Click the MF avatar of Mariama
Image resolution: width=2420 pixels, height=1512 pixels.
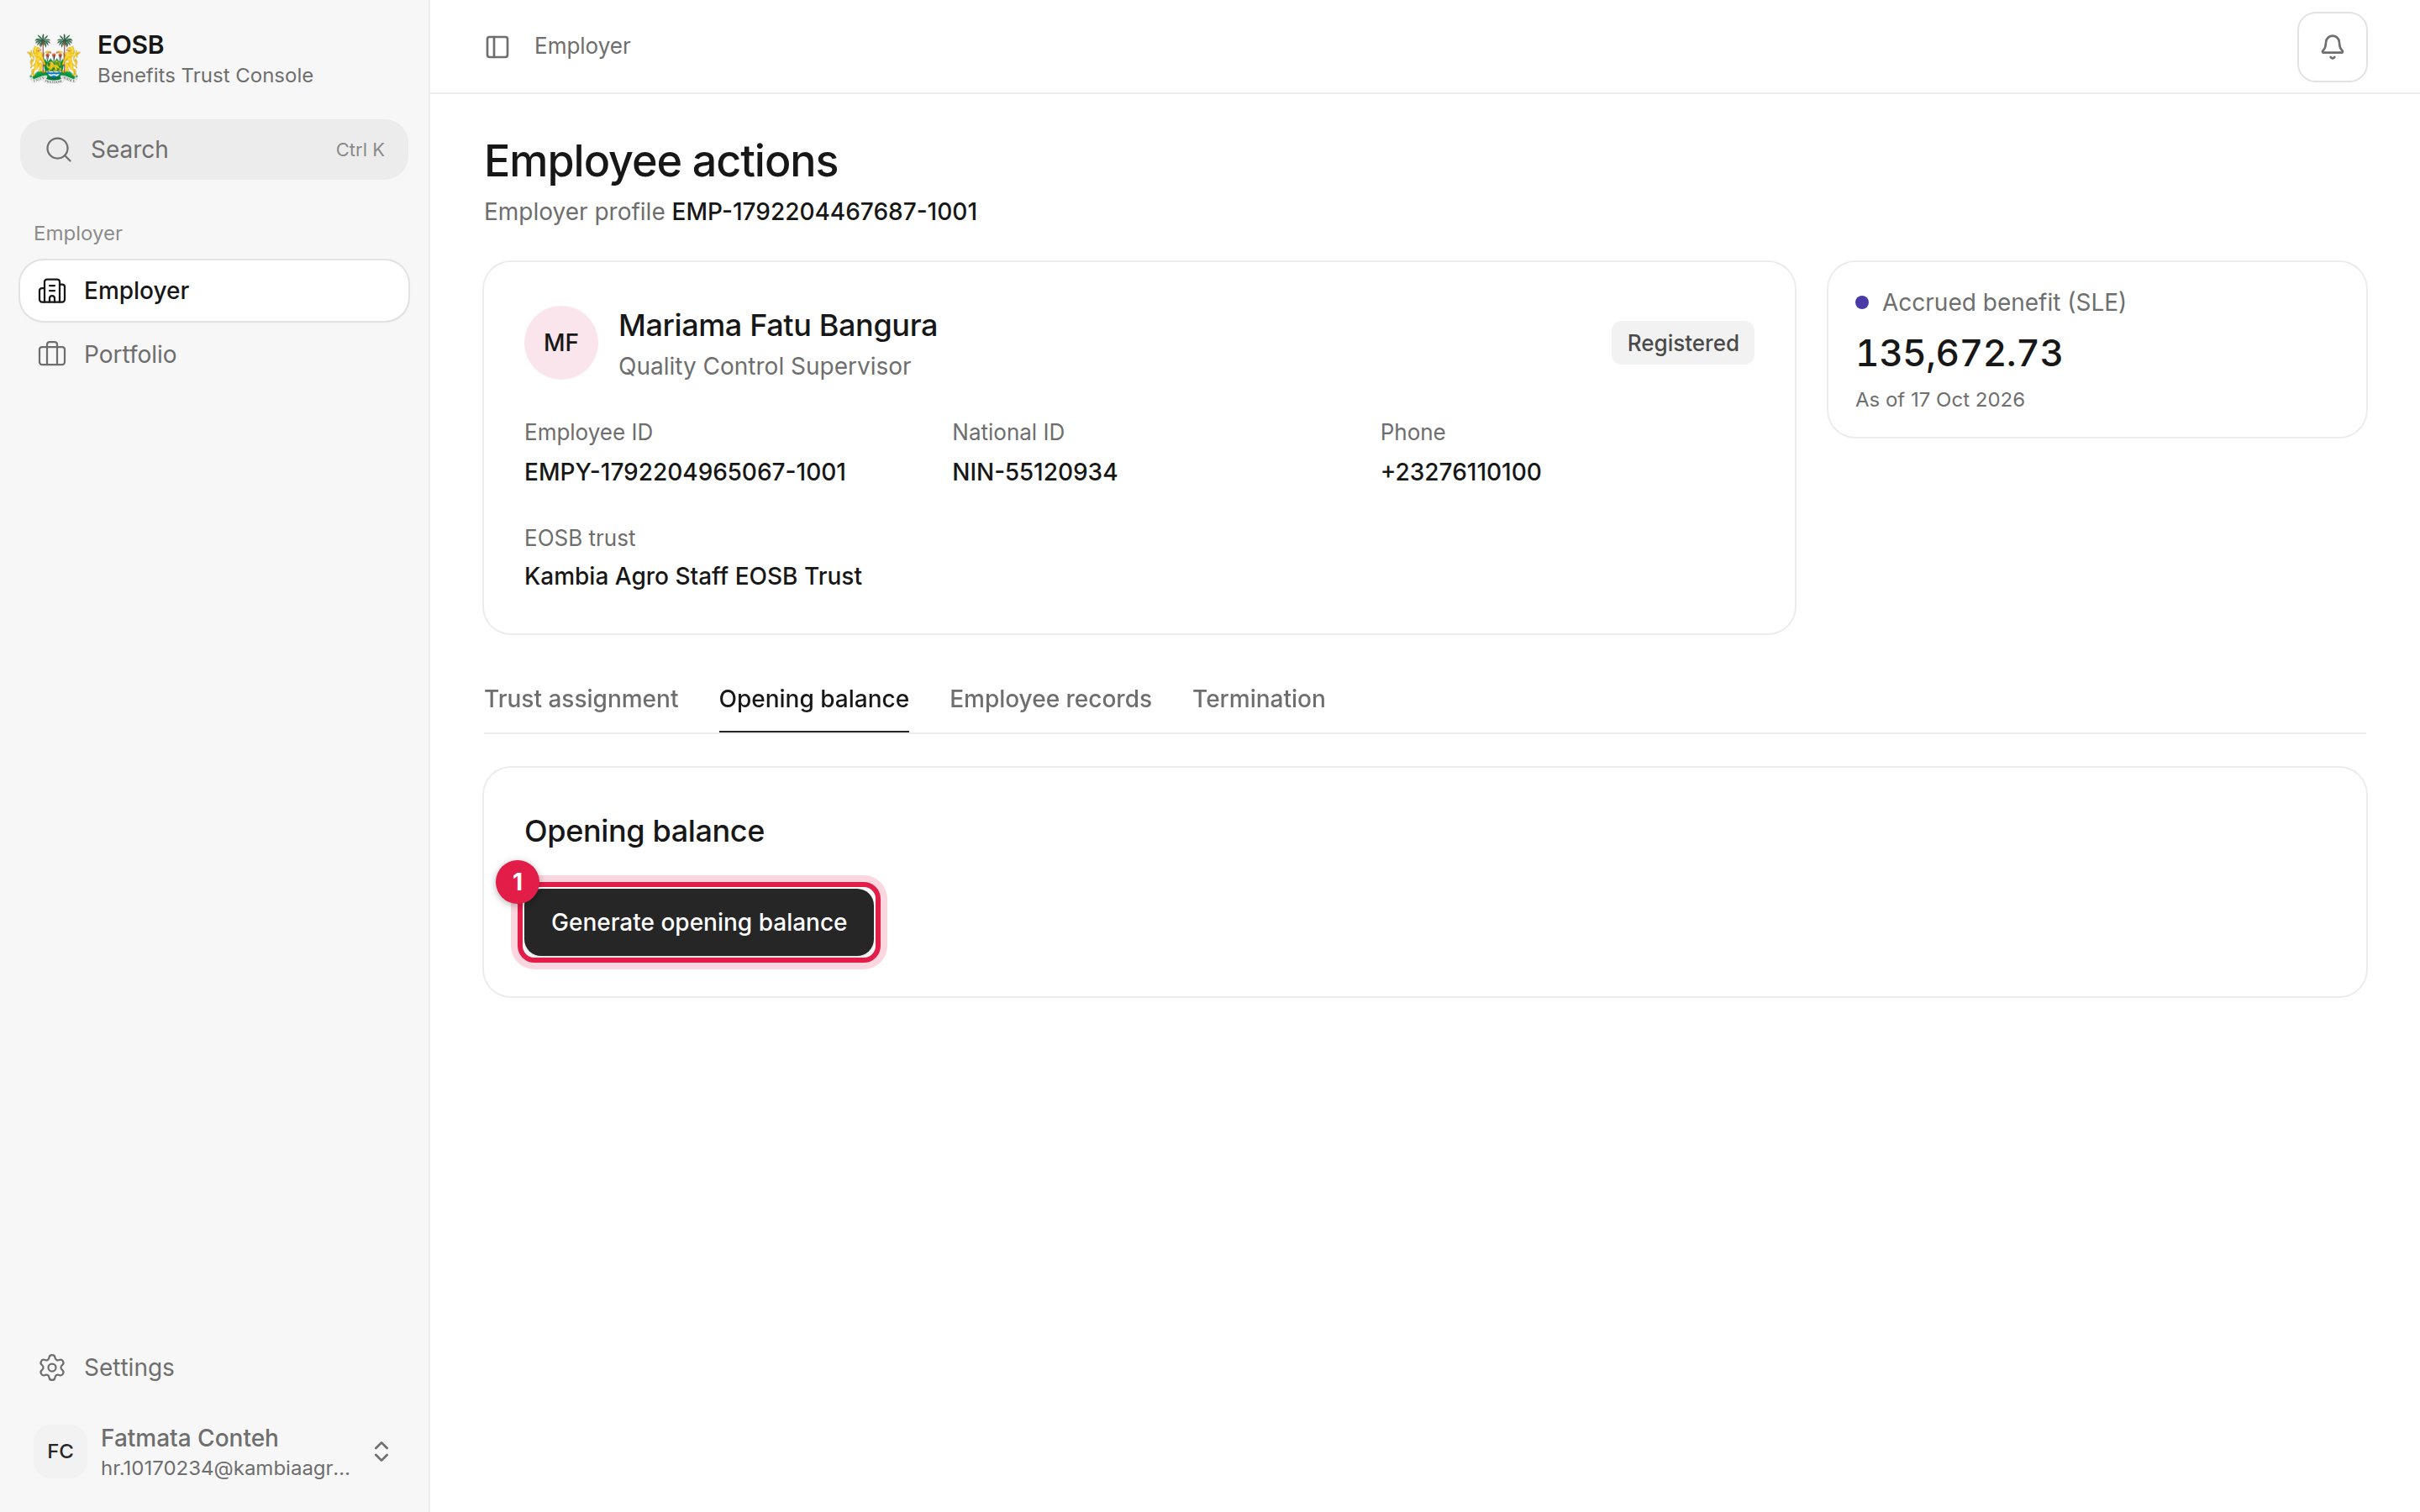tap(561, 343)
